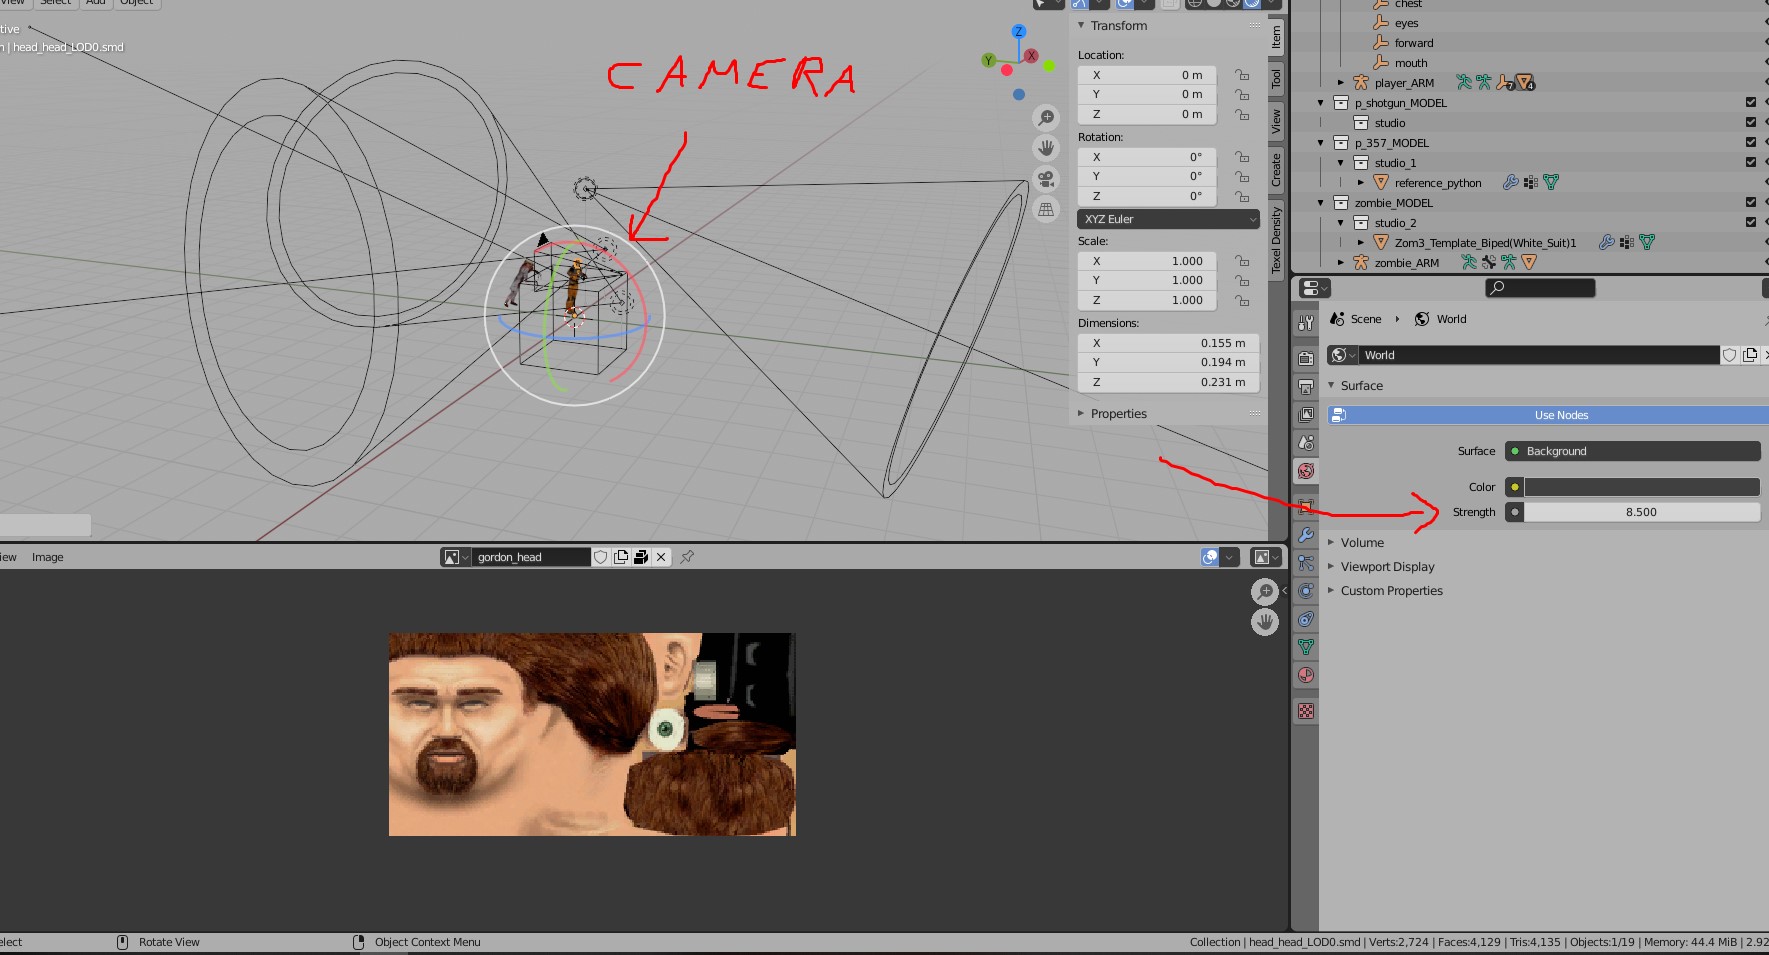Pin the image in the image editor
The width and height of the screenshot is (1769, 955).
(x=687, y=557)
